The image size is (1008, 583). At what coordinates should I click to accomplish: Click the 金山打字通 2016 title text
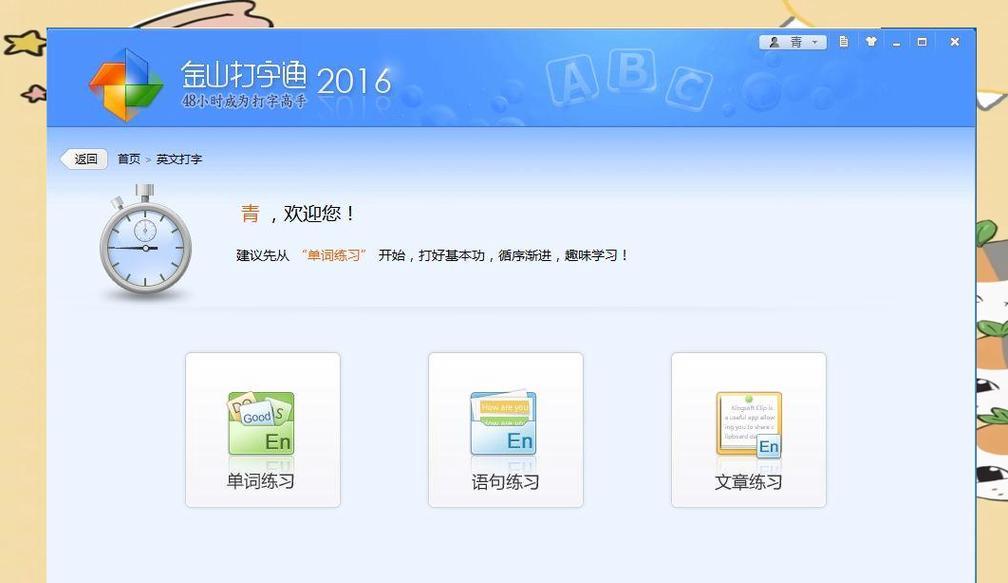click(285, 77)
